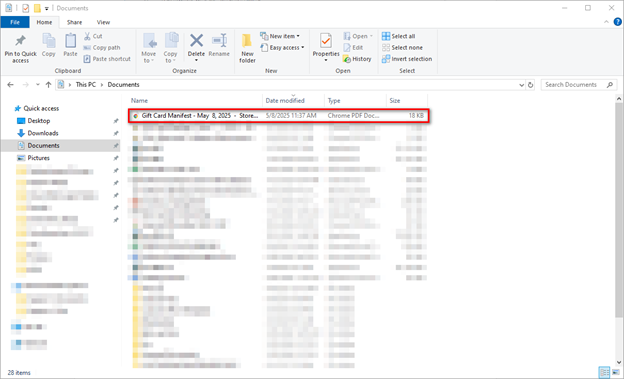
Task: Click Select all in ribbon
Action: tap(398, 36)
